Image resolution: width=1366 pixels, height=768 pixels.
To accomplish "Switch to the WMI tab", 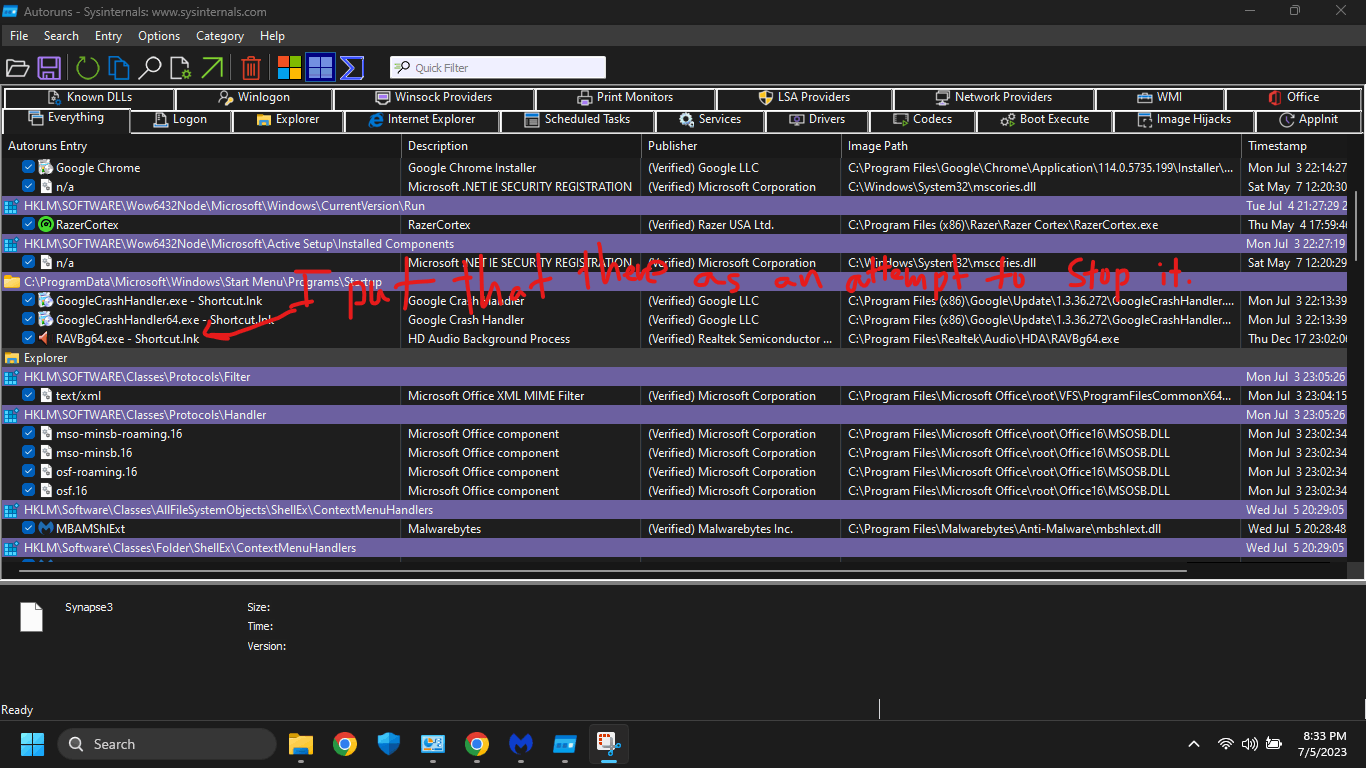I will click(1160, 97).
